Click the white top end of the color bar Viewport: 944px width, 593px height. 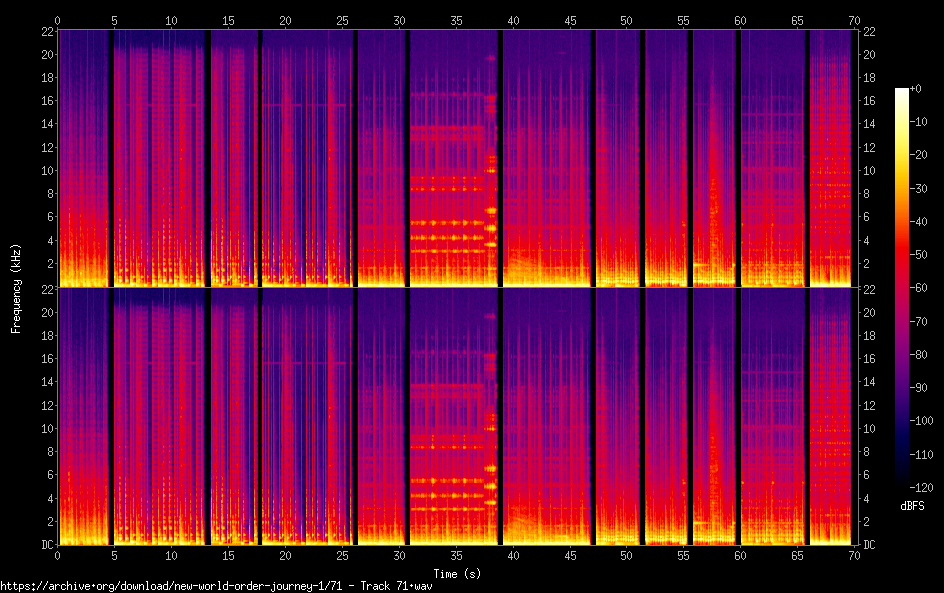coord(902,92)
